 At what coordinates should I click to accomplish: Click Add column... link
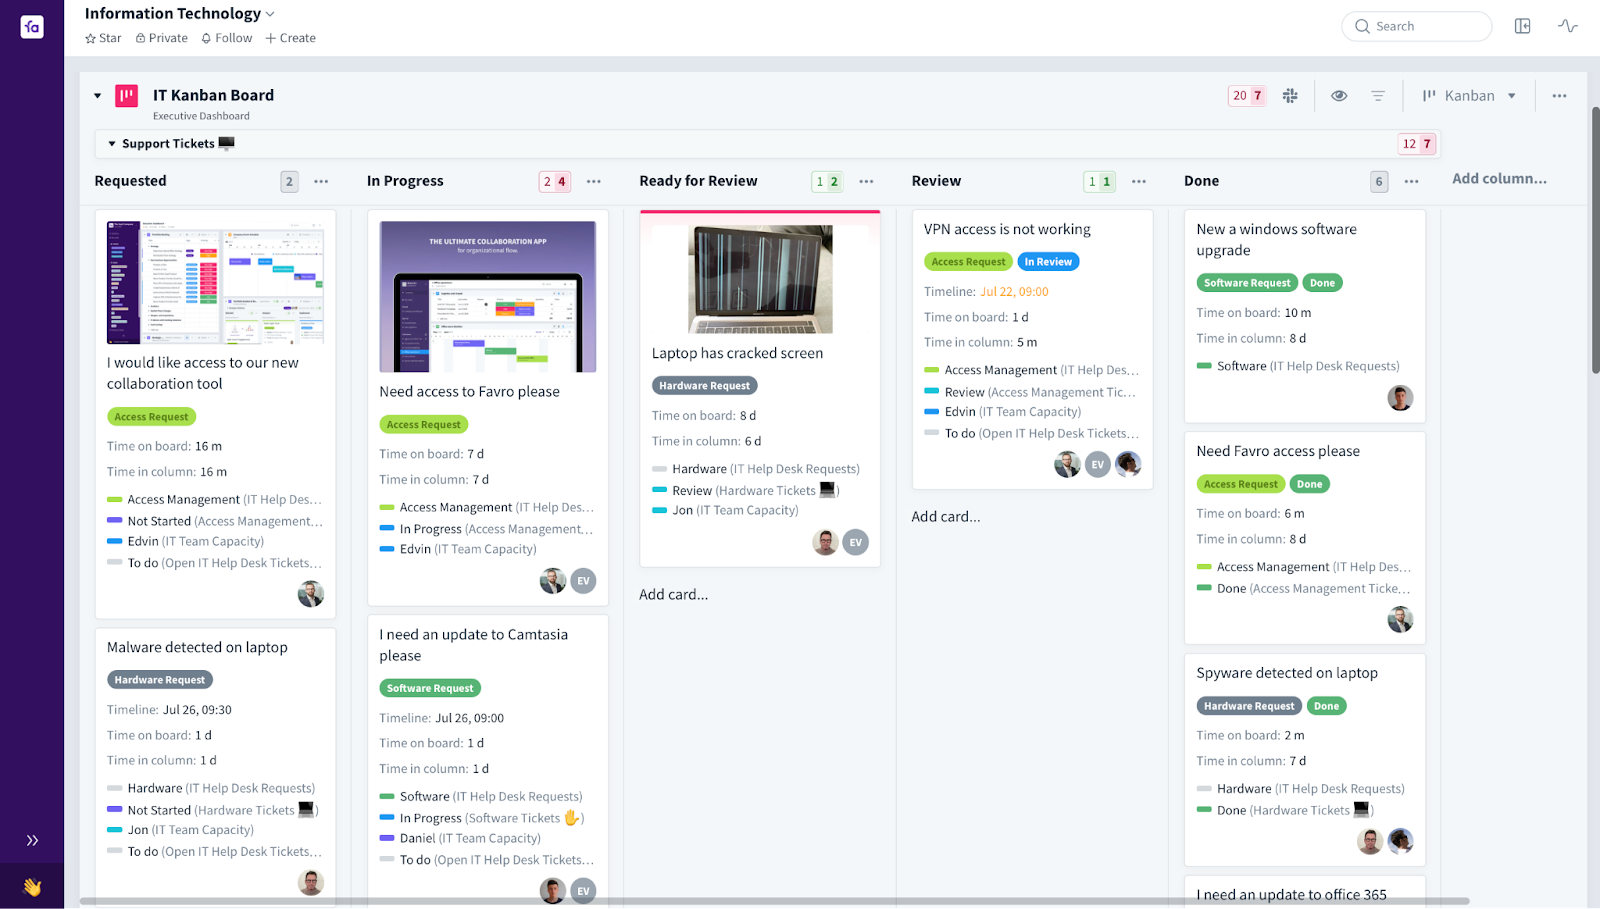(1499, 179)
